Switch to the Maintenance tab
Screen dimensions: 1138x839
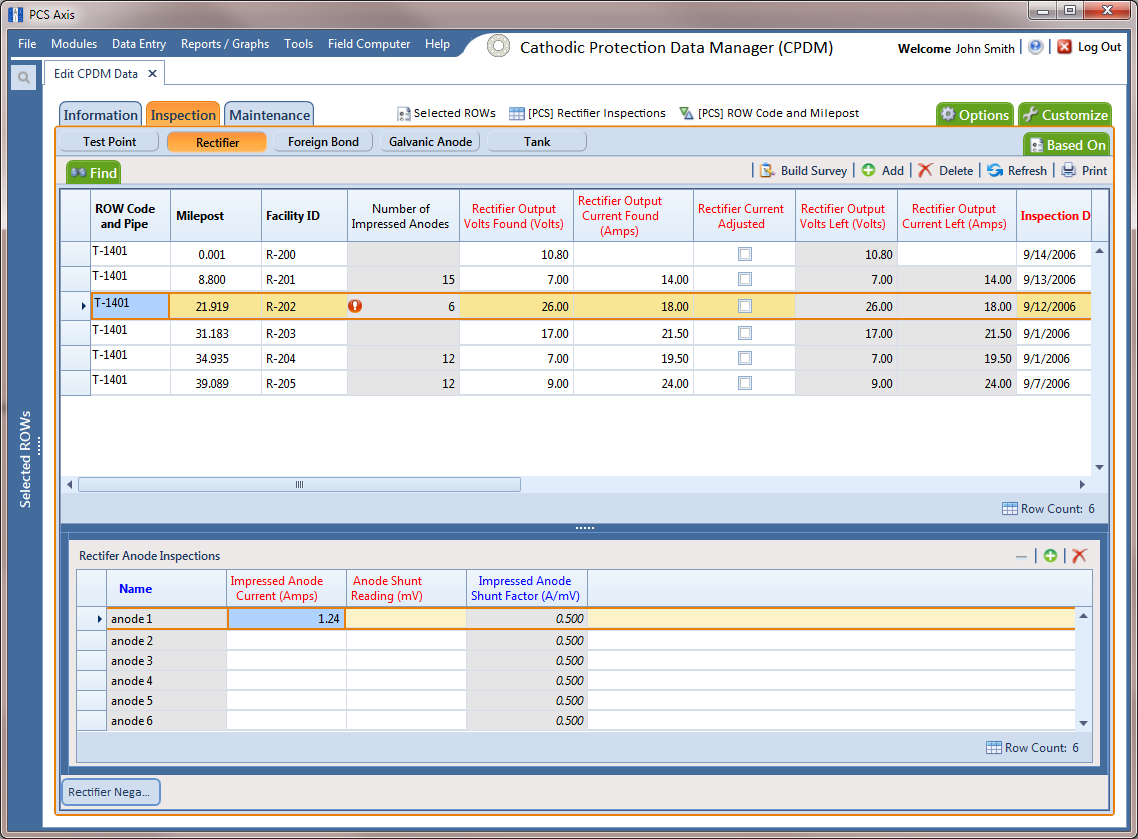269,115
